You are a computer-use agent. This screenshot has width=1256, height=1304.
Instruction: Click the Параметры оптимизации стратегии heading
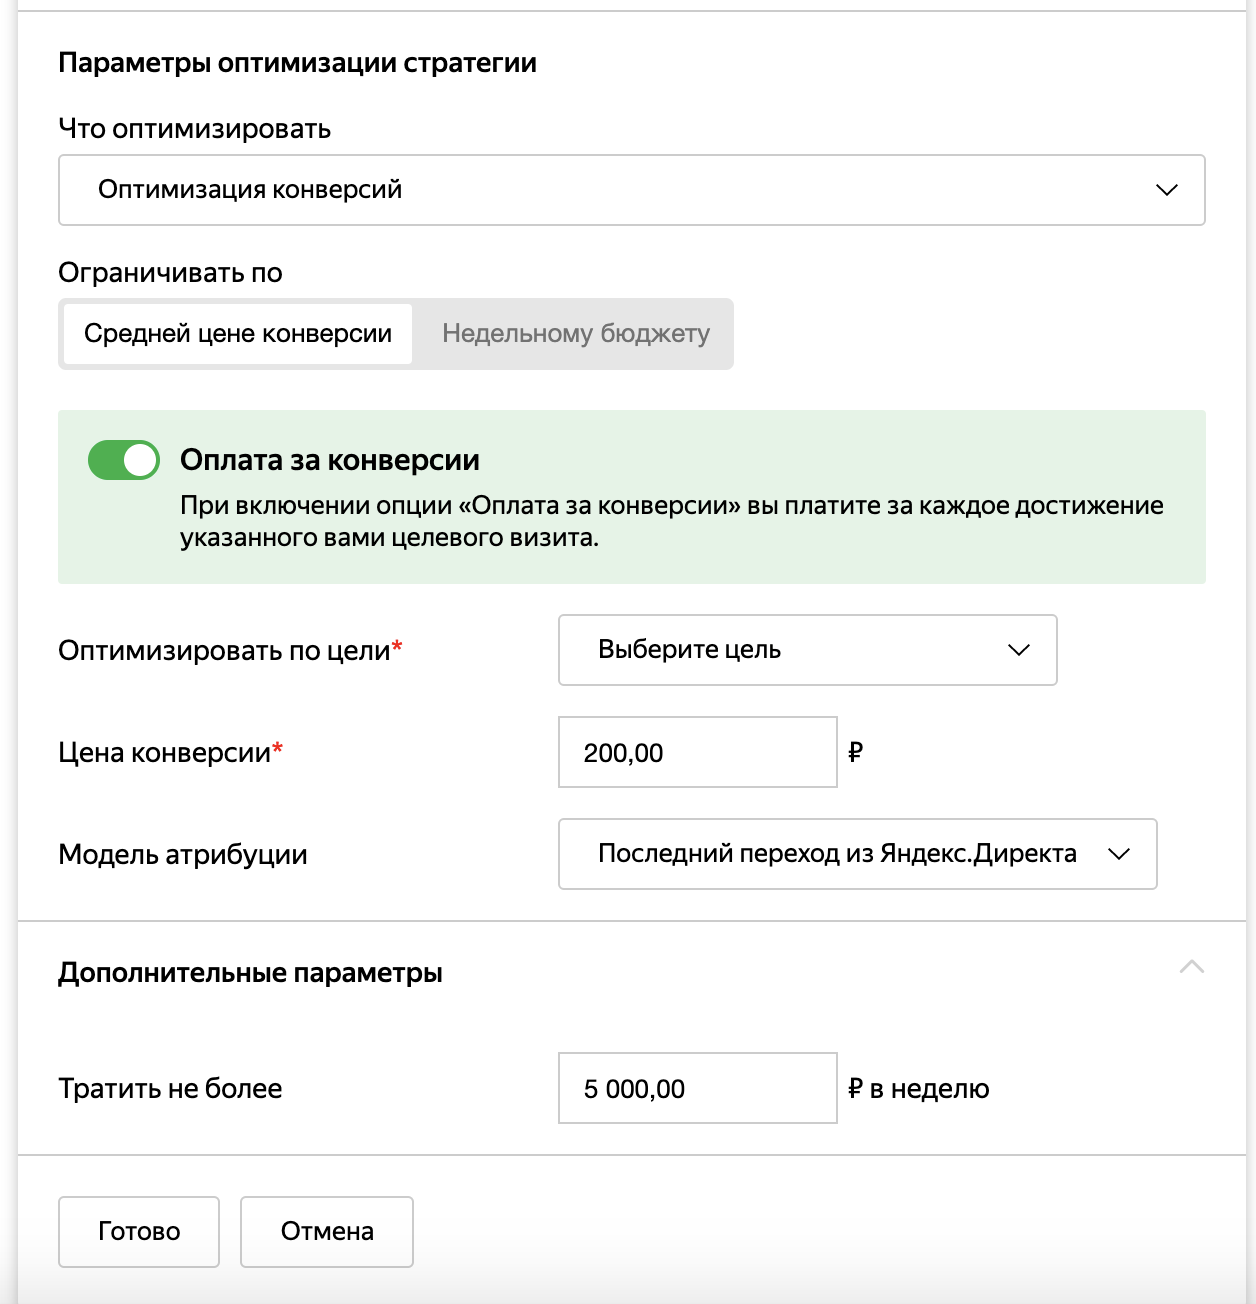tap(297, 63)
